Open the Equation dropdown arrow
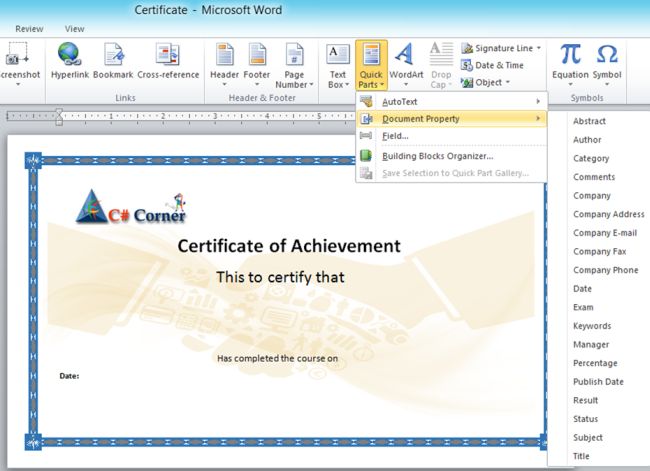This screenshot has width=650, height=471. point(570,85)
